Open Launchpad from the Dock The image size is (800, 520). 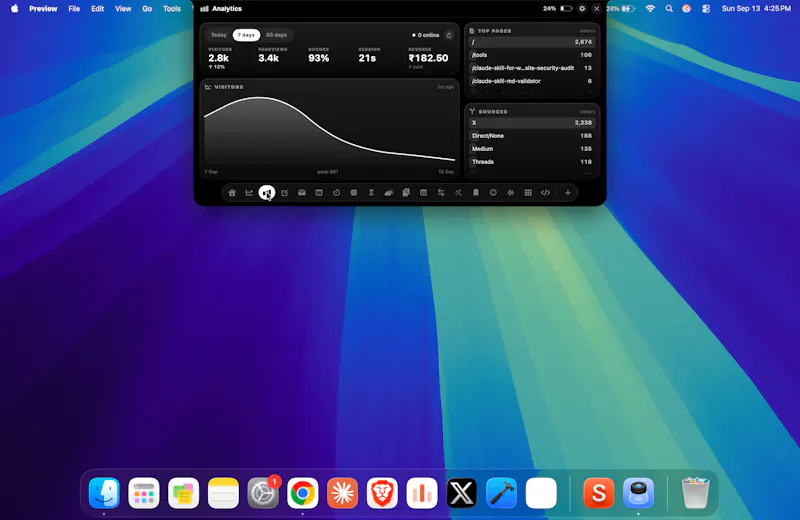pyautogui.click(x=144, y=493)
